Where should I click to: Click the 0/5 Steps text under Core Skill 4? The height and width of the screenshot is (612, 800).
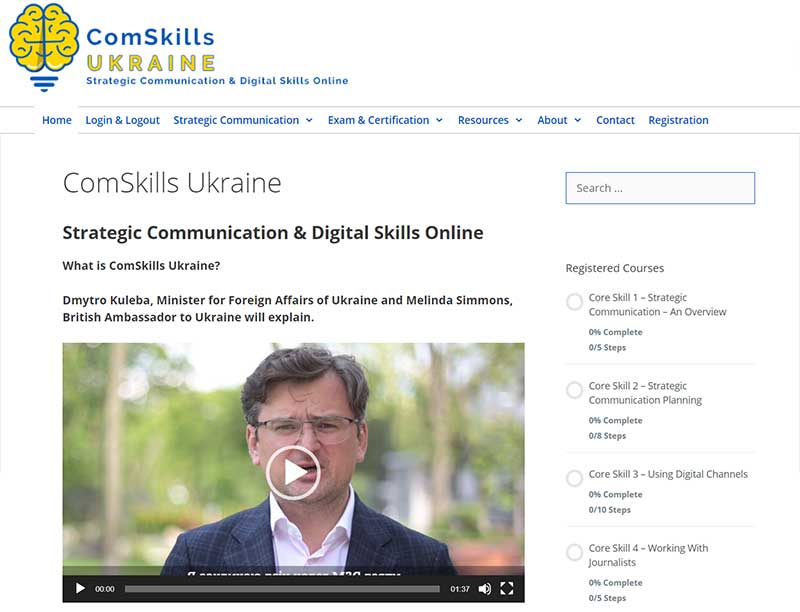(607, 598)
